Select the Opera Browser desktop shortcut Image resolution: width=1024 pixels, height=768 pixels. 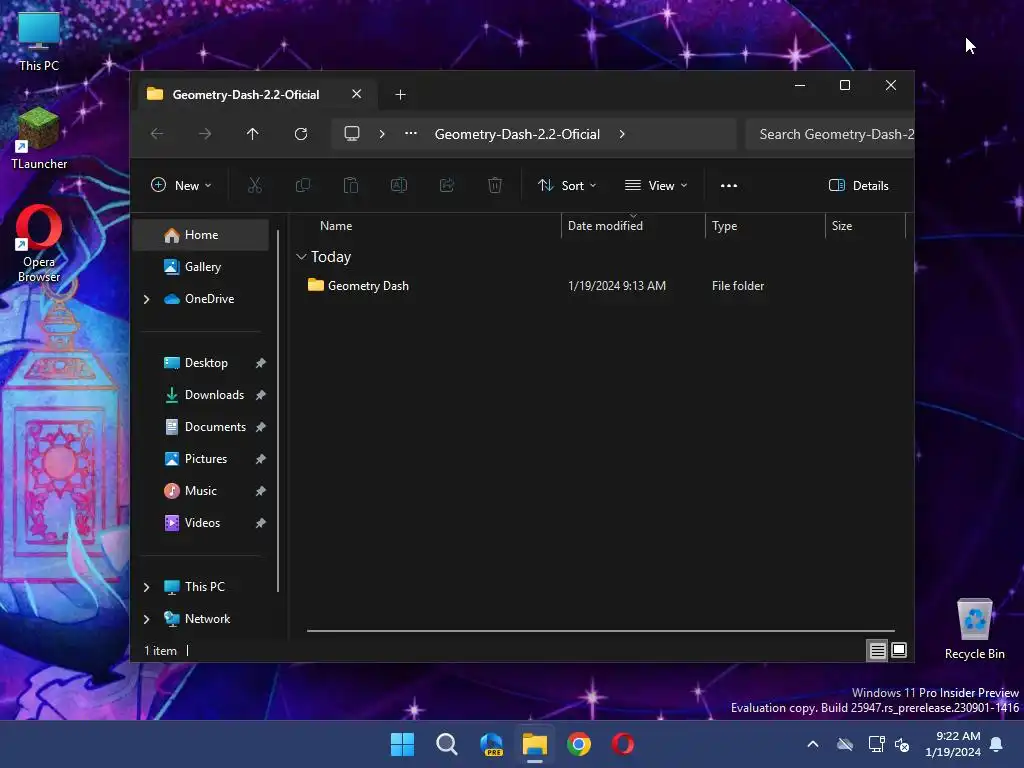(x=39, y=244)
